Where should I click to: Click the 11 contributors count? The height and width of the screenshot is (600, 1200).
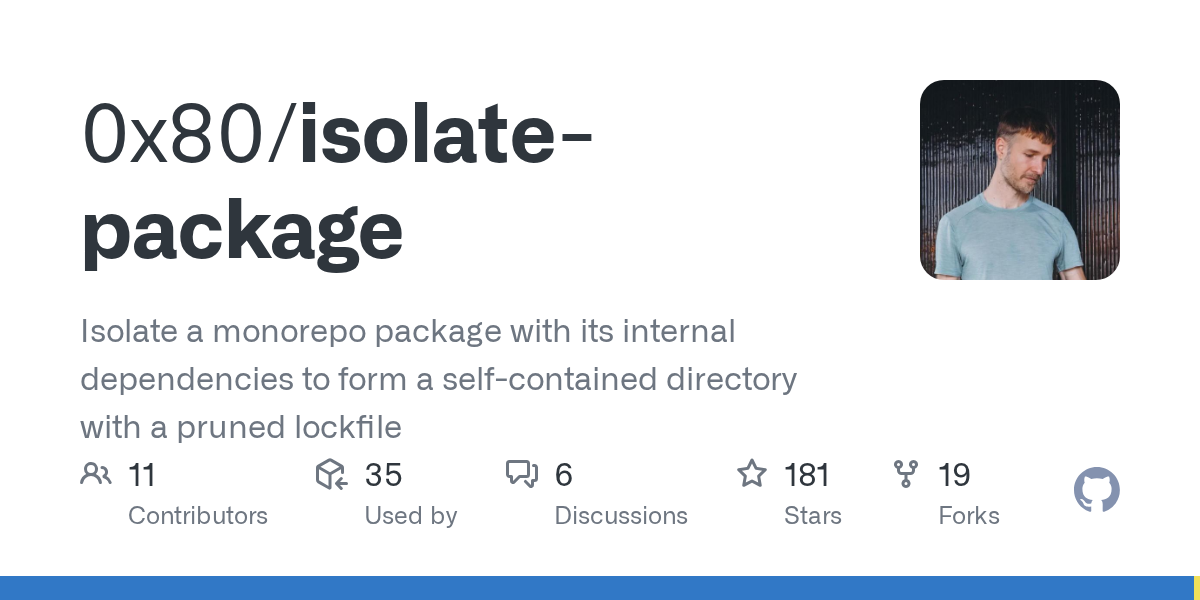(142, 475)
